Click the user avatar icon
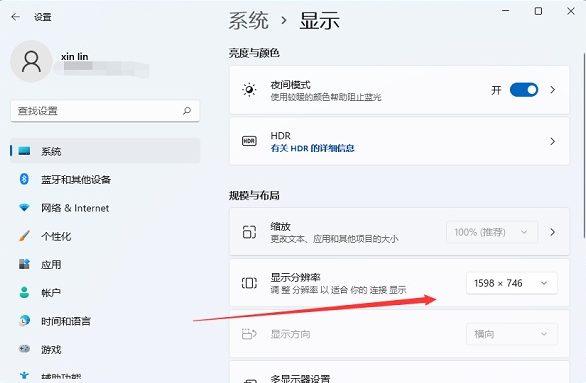 point(31,62)
